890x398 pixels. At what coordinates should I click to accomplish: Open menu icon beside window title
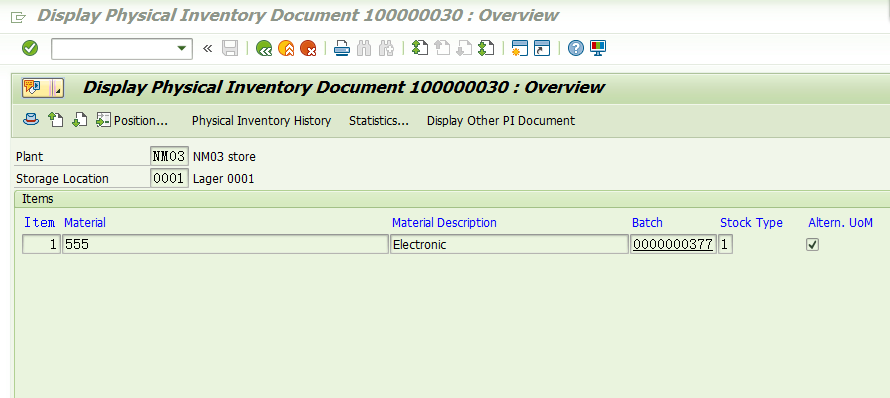click(x=18, y=16)
